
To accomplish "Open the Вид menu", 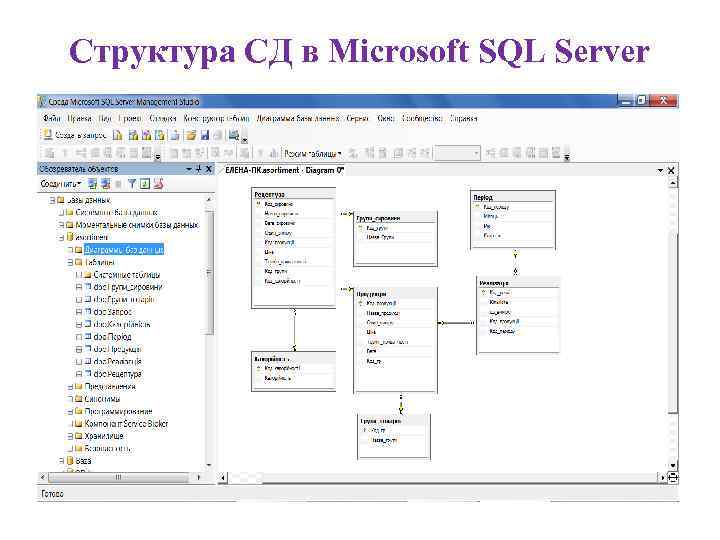I will click(x=105, y=118).
